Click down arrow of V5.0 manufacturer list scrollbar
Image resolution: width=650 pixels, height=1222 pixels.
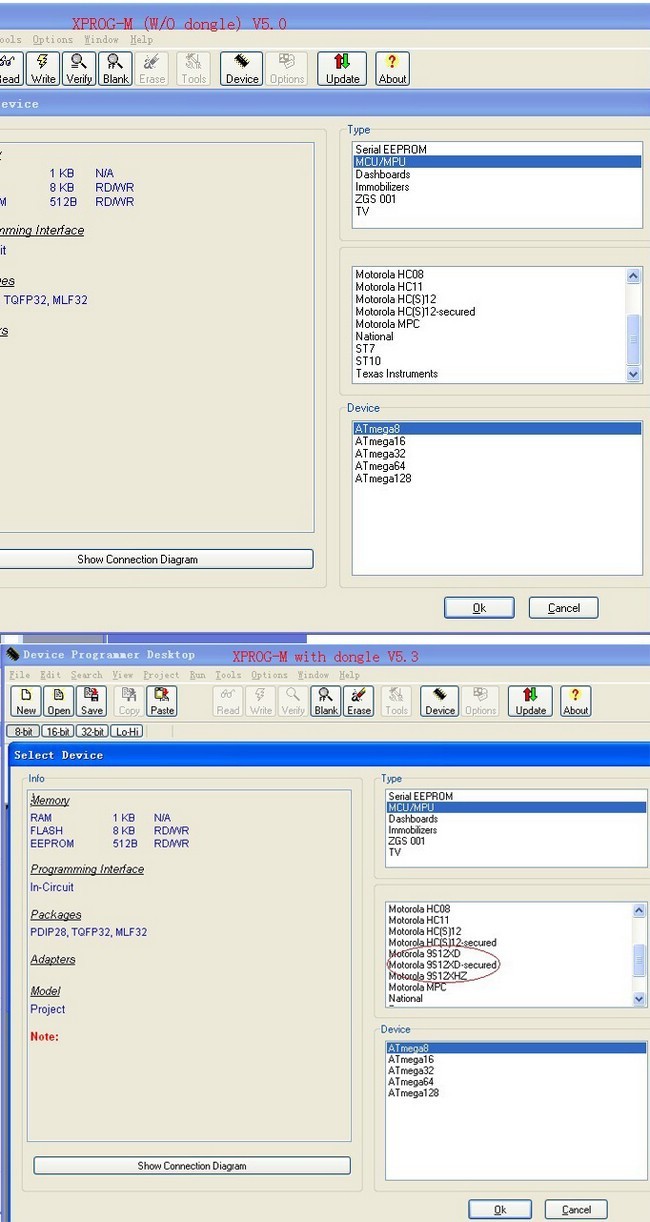633,374
